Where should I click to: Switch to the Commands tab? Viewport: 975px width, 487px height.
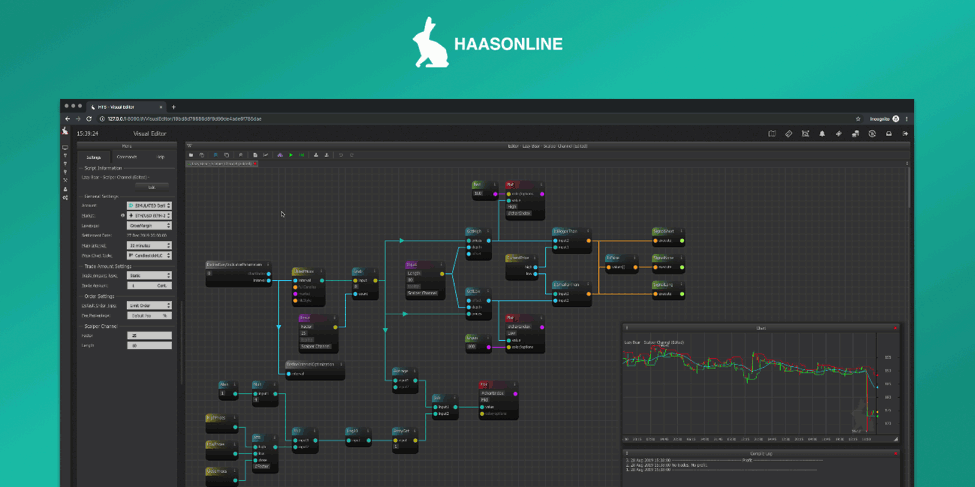[127, 157]
